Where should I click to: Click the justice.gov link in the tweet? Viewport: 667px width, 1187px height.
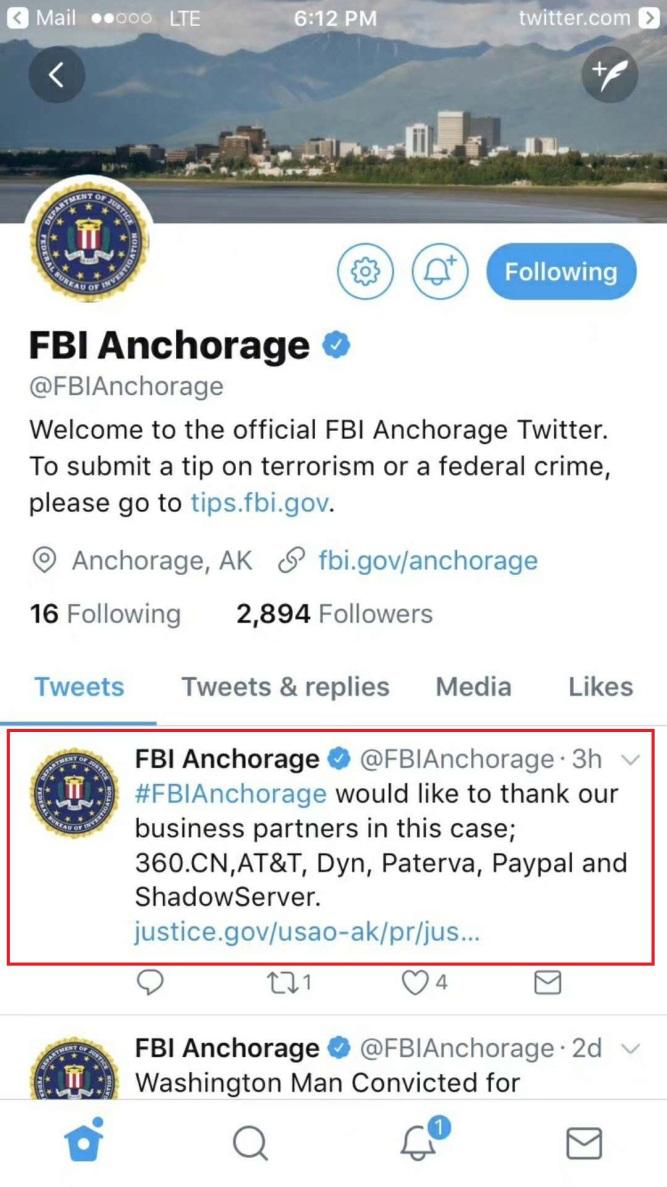[309, 932]
